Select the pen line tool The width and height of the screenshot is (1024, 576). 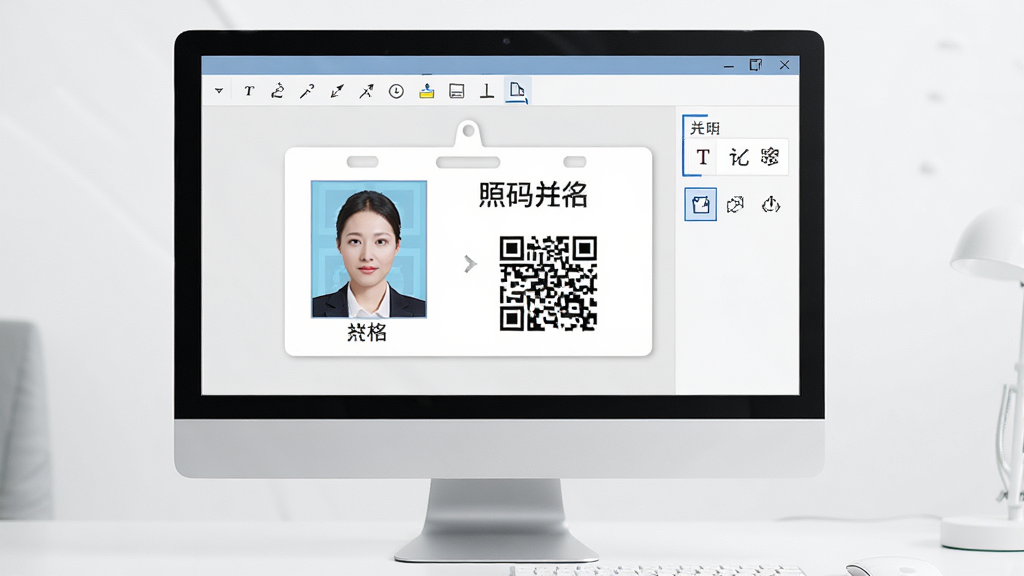pos(307,91)
